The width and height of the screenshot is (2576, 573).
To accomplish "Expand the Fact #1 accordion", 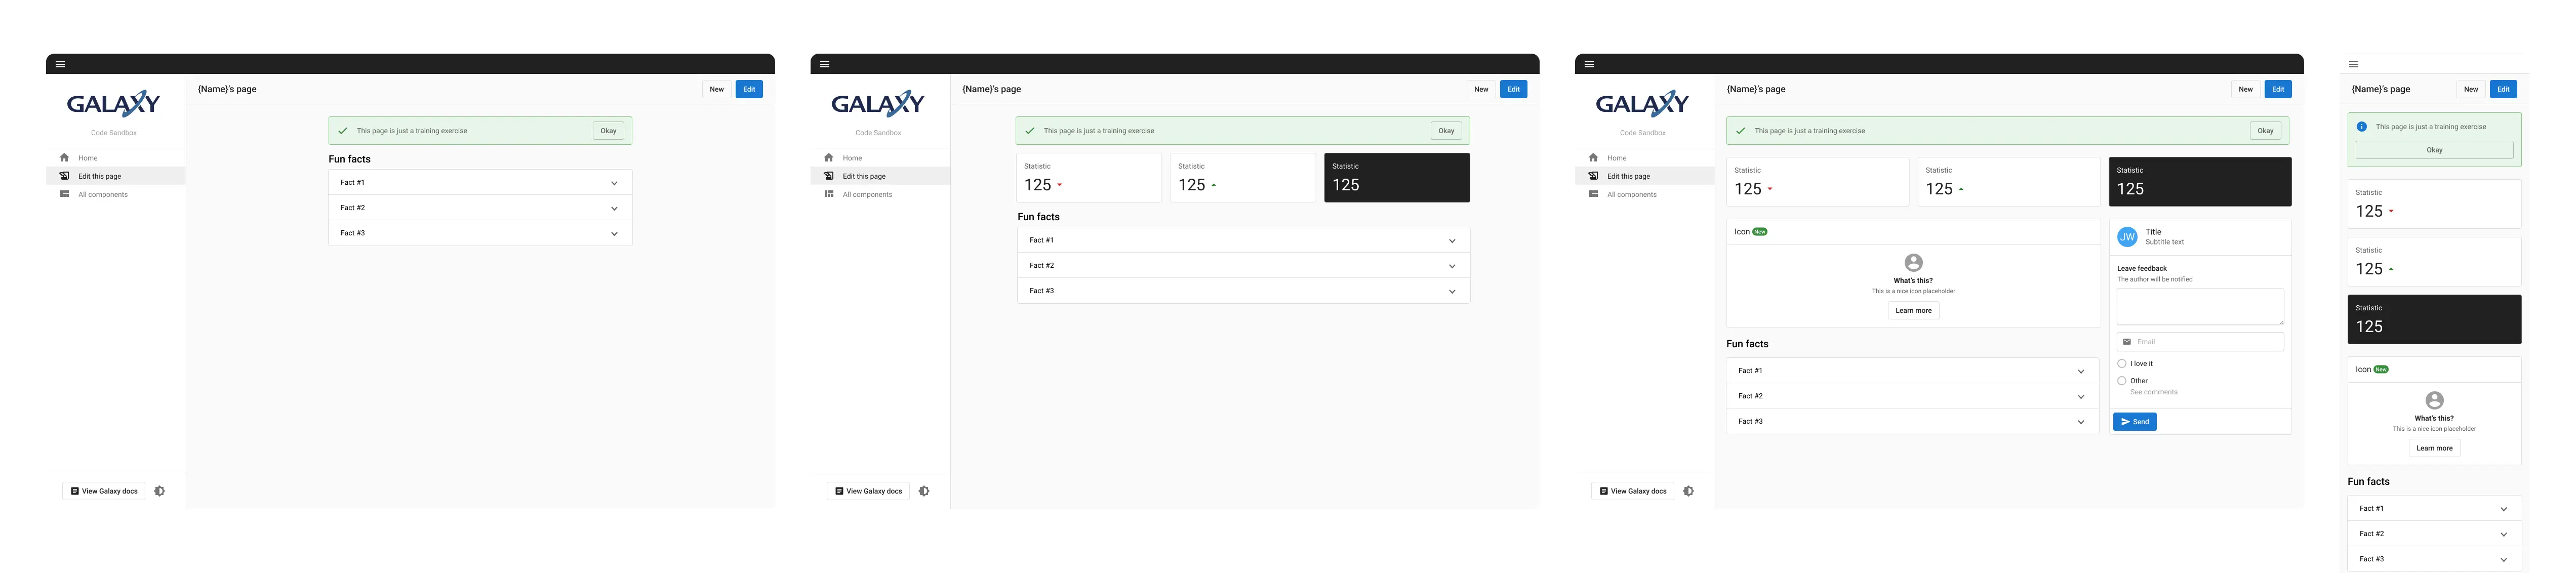I will tap(1912, 370).
